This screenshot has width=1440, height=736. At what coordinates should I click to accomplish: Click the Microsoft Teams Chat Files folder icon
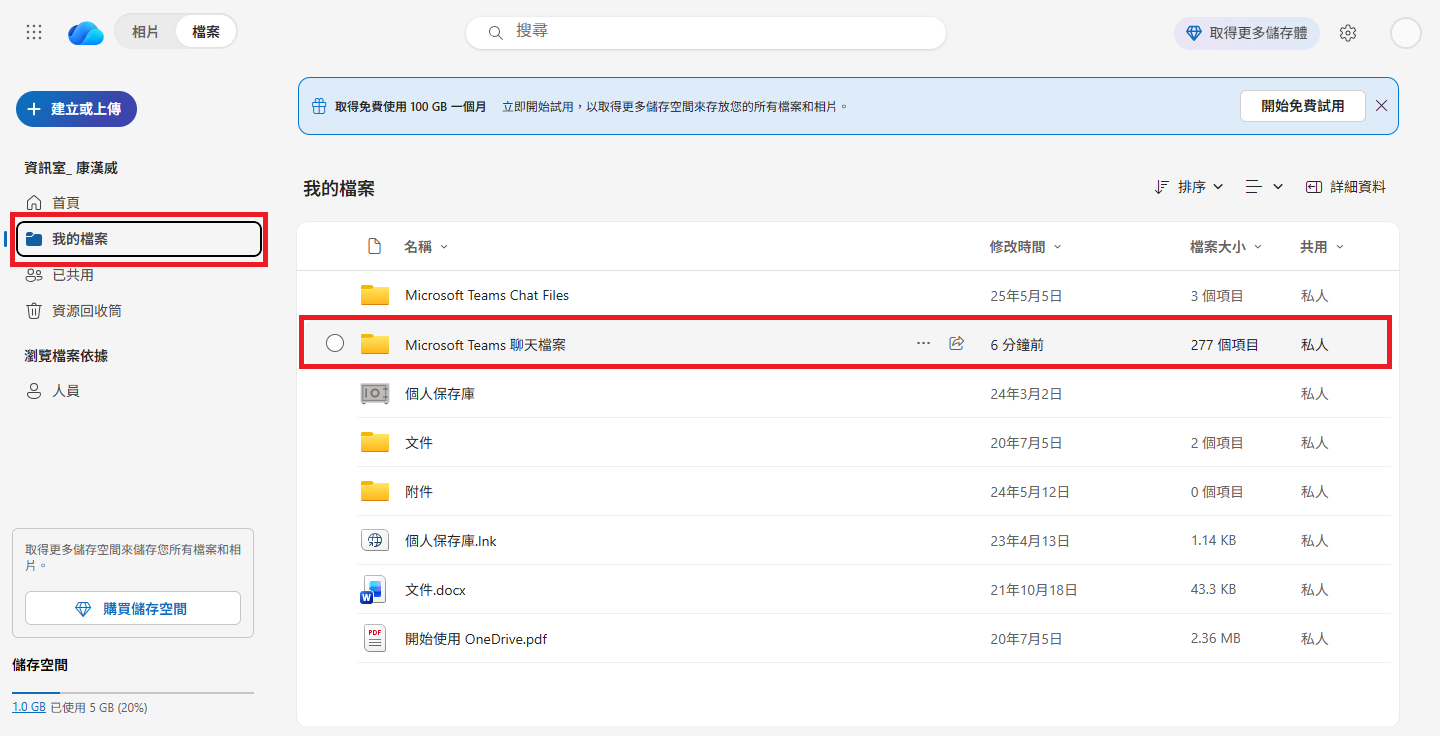(x=375, y=295)
